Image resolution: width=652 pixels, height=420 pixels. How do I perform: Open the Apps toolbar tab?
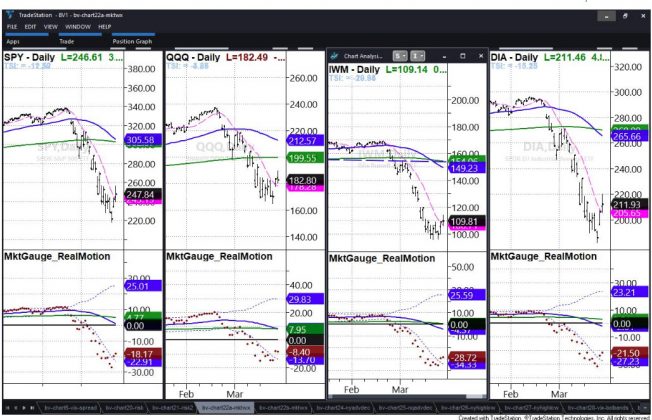(x=13, y=41)
